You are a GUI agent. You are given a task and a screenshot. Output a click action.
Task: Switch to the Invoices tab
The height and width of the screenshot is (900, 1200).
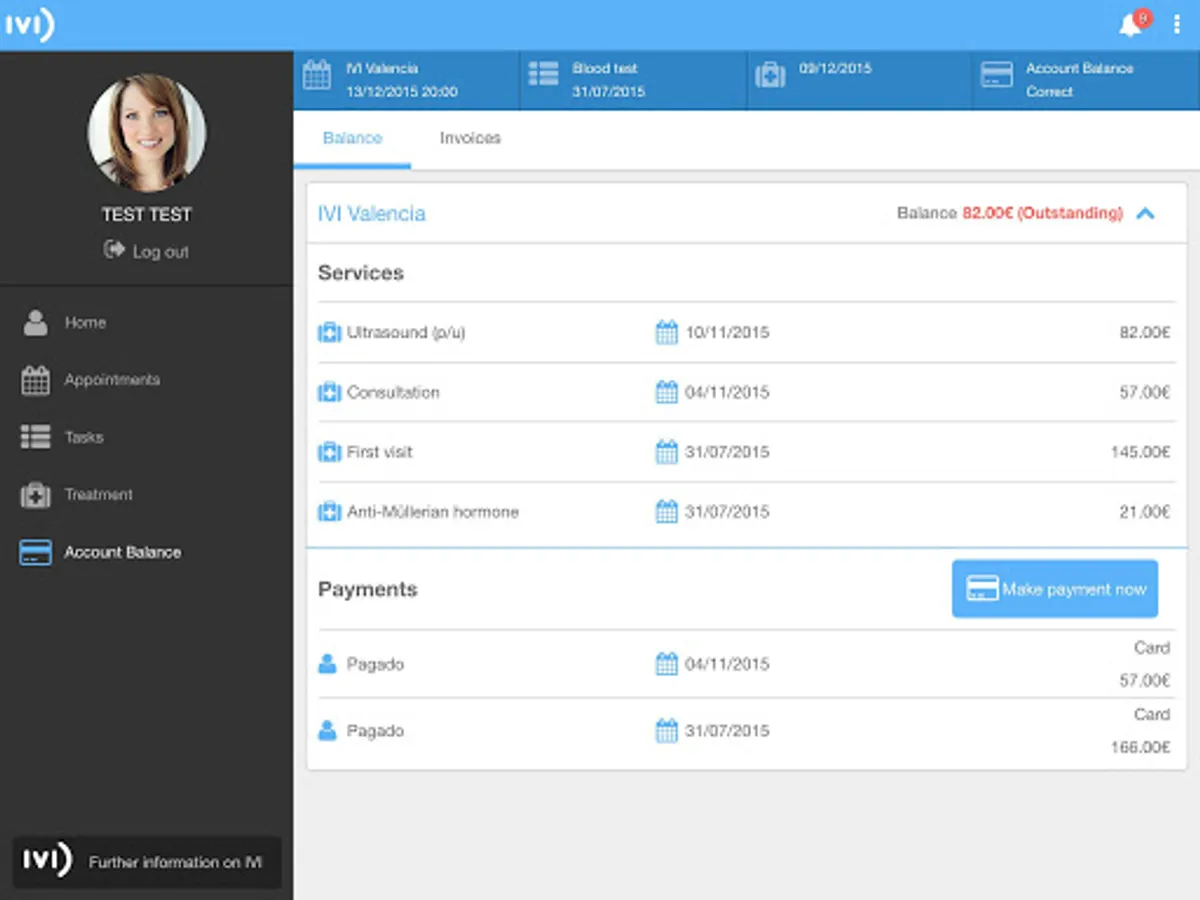[469, 138]
